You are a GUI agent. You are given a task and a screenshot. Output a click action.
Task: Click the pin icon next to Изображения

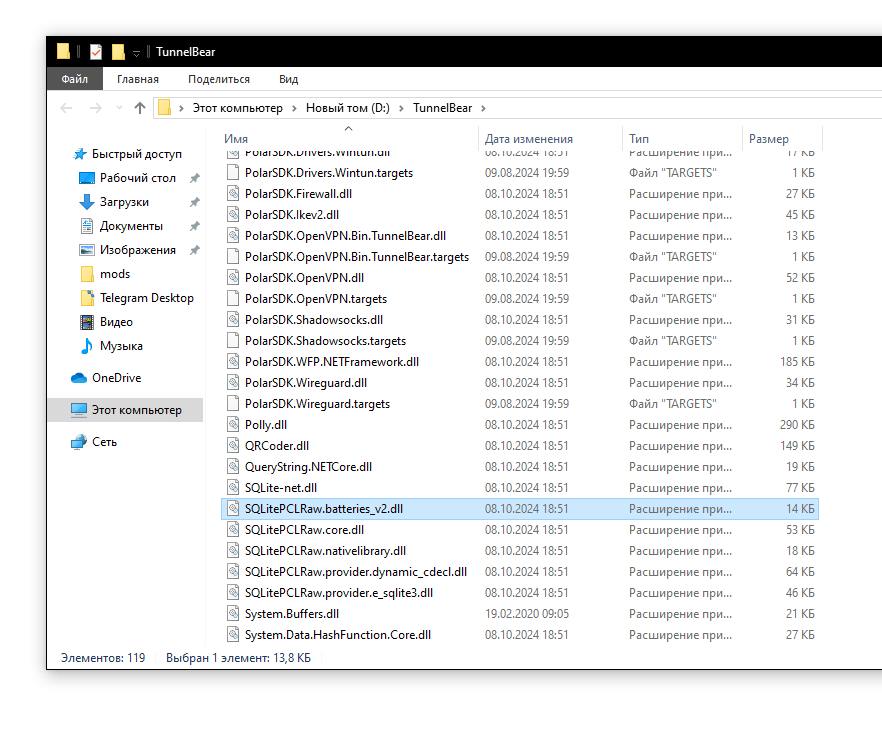coord(195,250)
